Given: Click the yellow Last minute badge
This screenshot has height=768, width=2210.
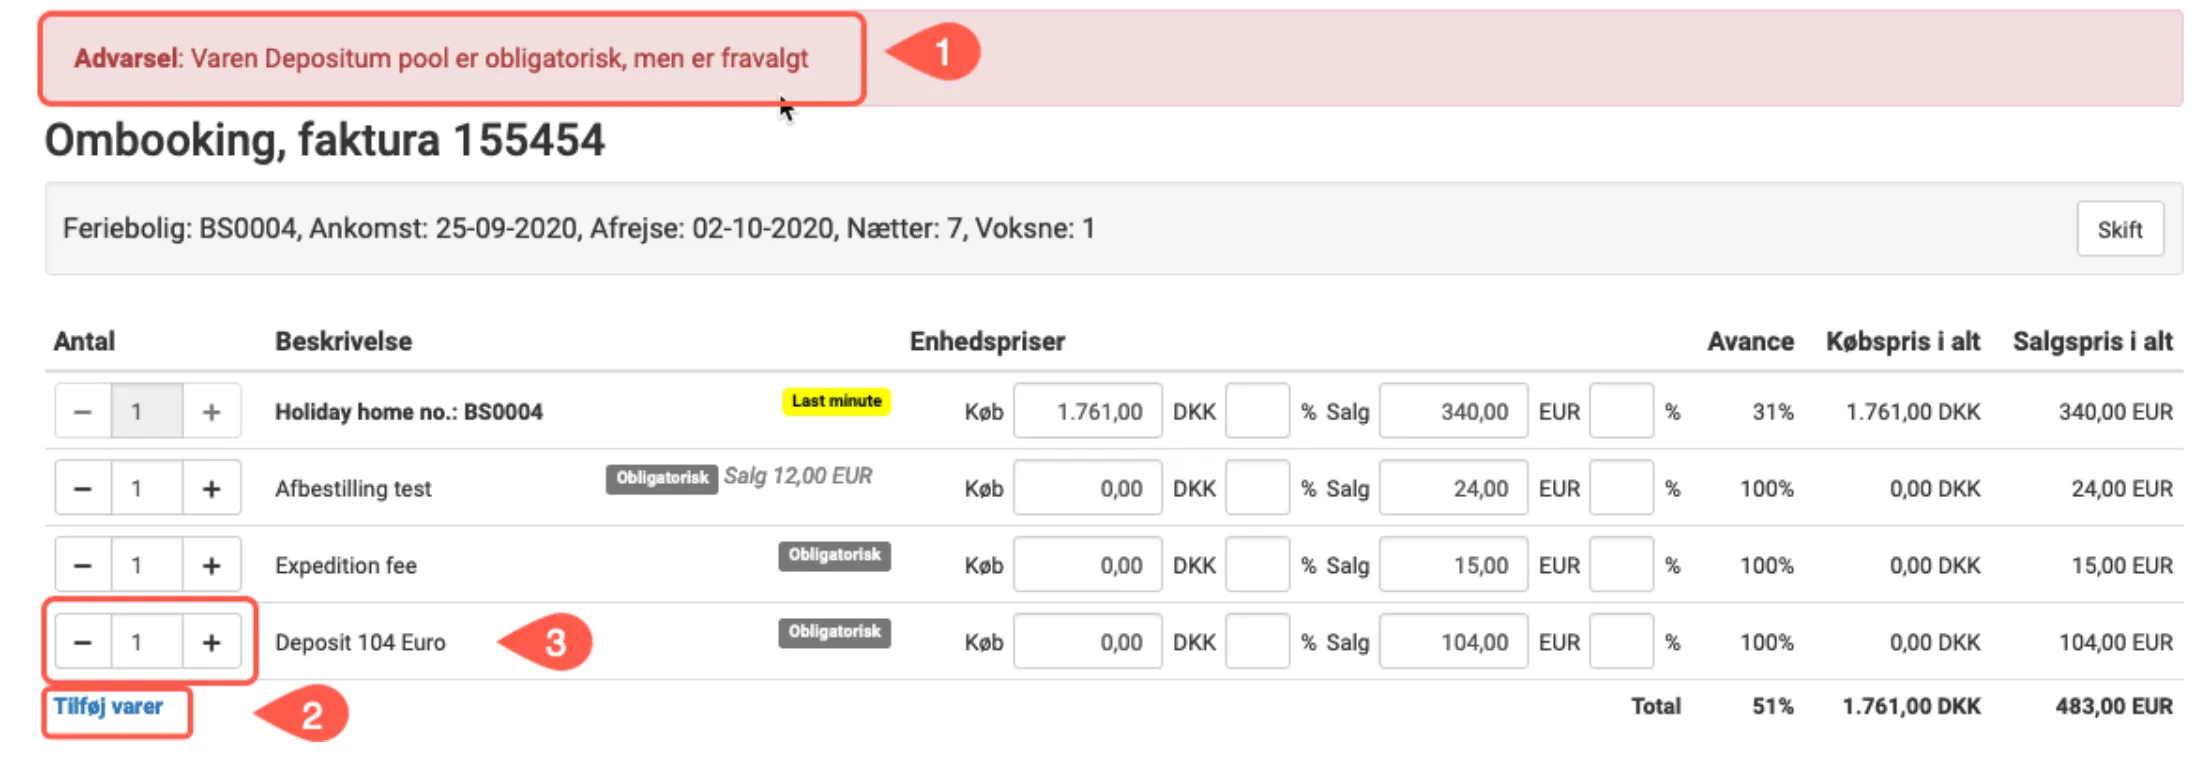Looking at the screenshot, I should point(836,401).
